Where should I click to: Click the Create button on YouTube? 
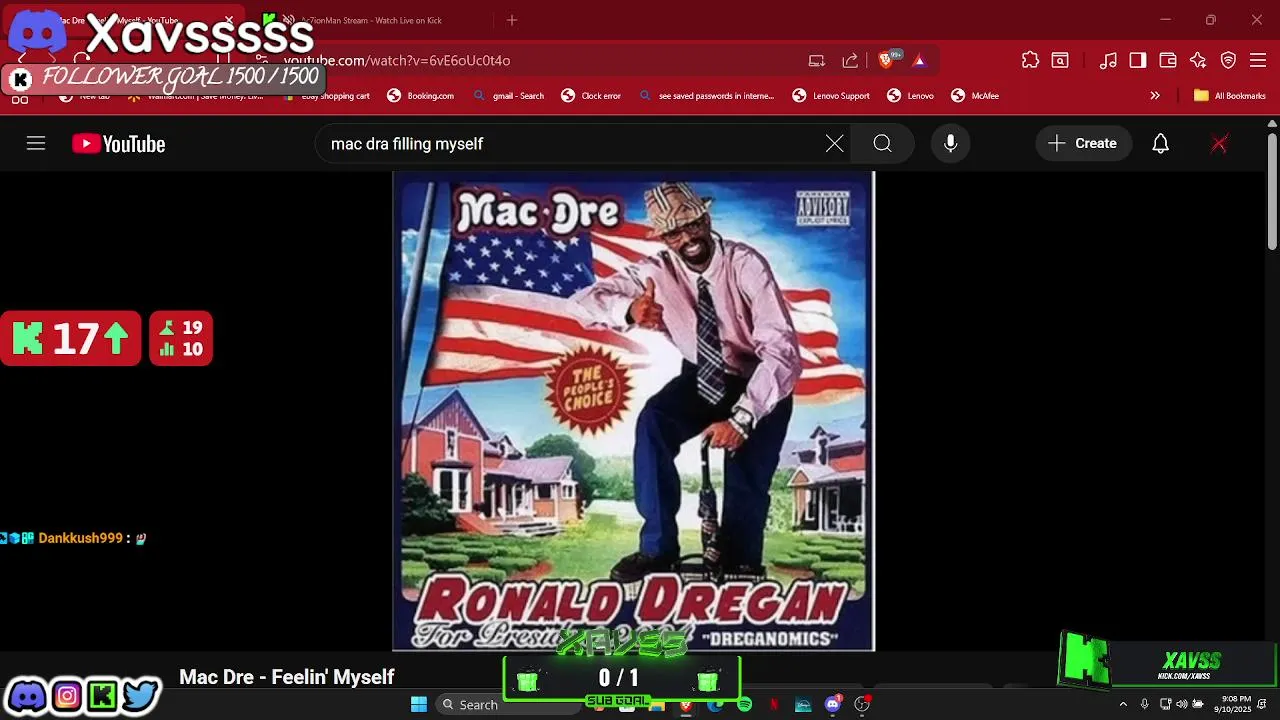[1083, 144]
